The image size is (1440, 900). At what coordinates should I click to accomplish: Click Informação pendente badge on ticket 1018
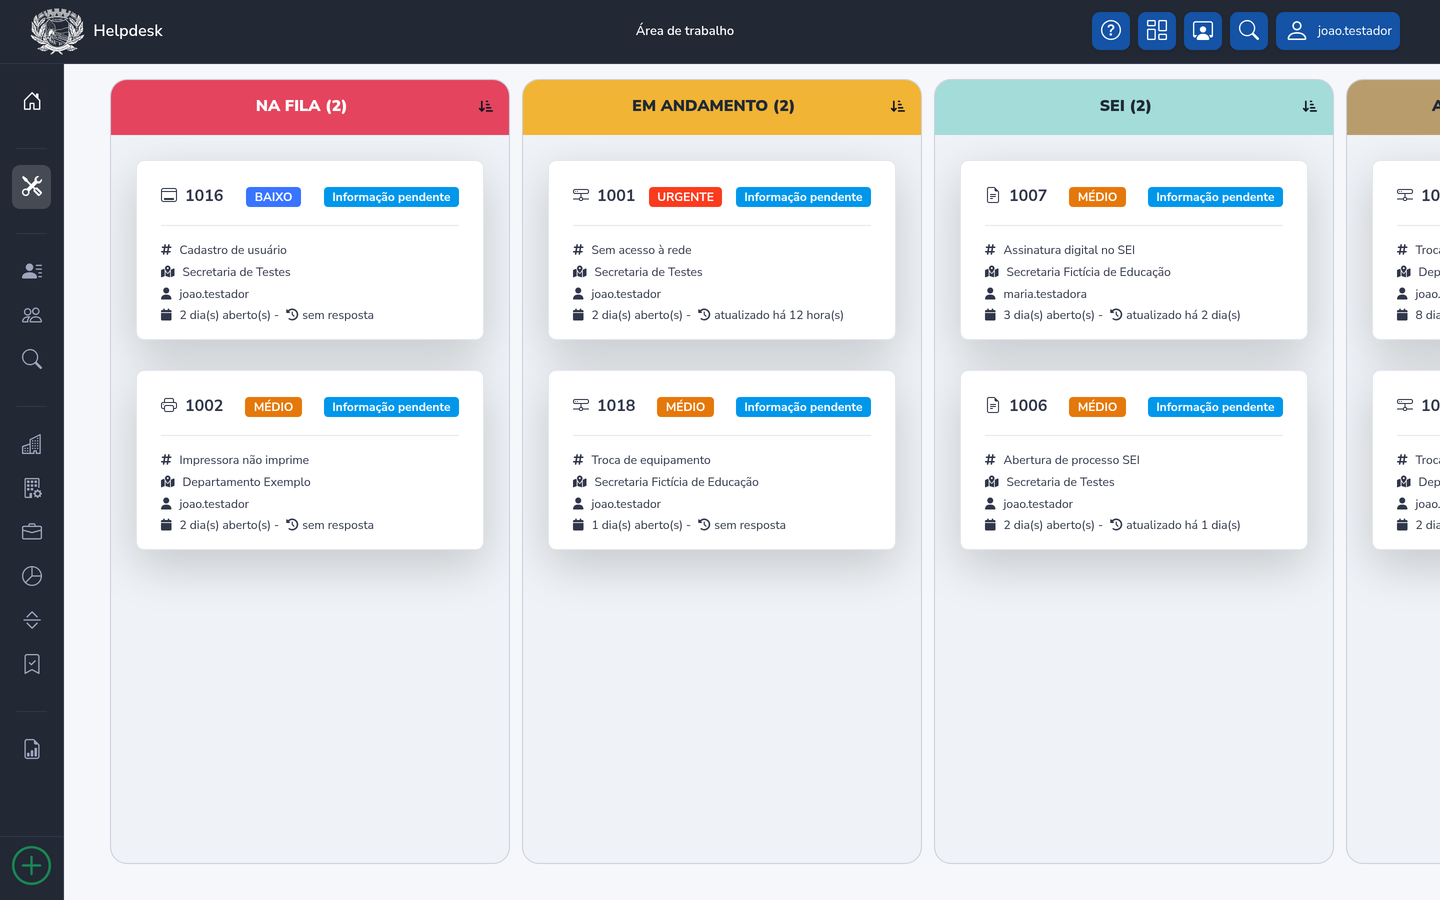(x=803, y=407)
